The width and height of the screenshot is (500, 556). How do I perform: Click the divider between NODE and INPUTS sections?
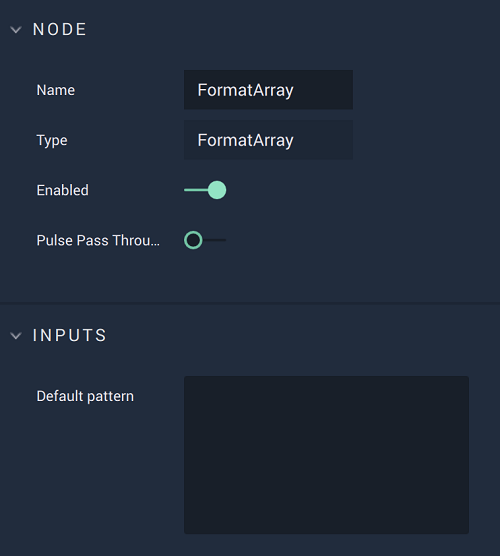tap(250, 303)
